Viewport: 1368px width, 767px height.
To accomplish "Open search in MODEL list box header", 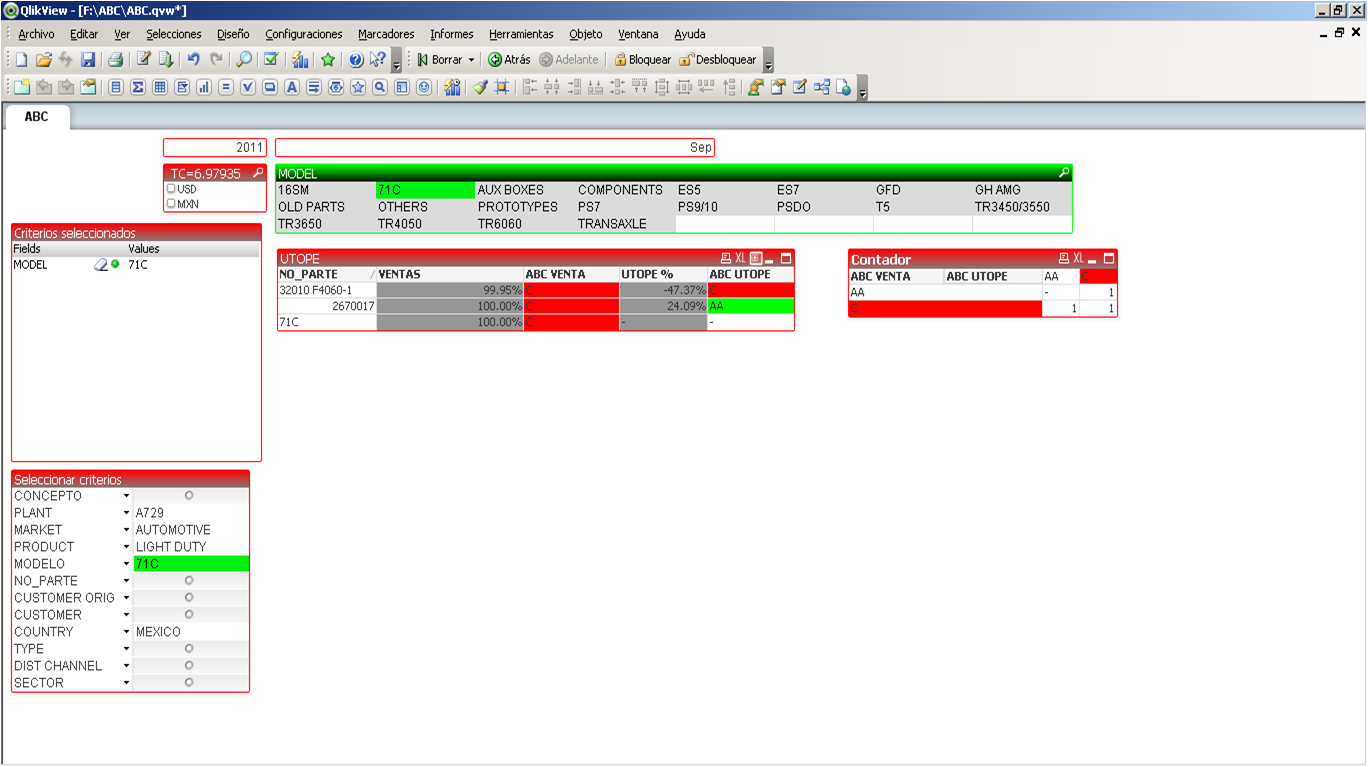I will pos(1064,173).
